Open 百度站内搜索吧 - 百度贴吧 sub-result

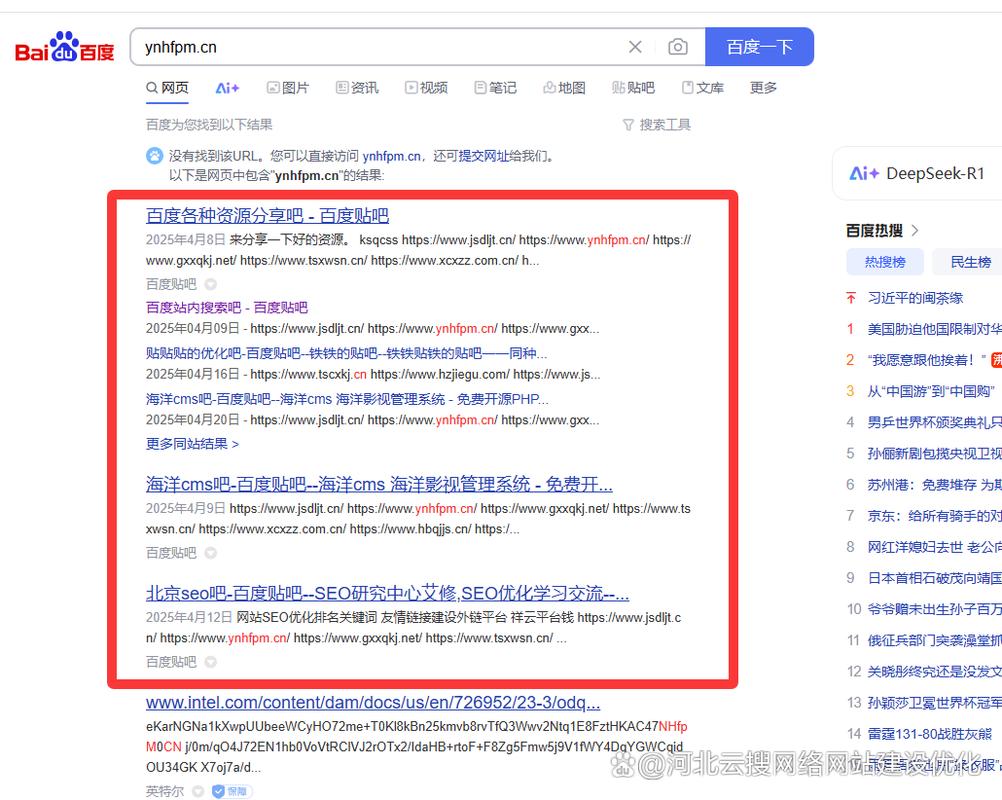point(227,307)
